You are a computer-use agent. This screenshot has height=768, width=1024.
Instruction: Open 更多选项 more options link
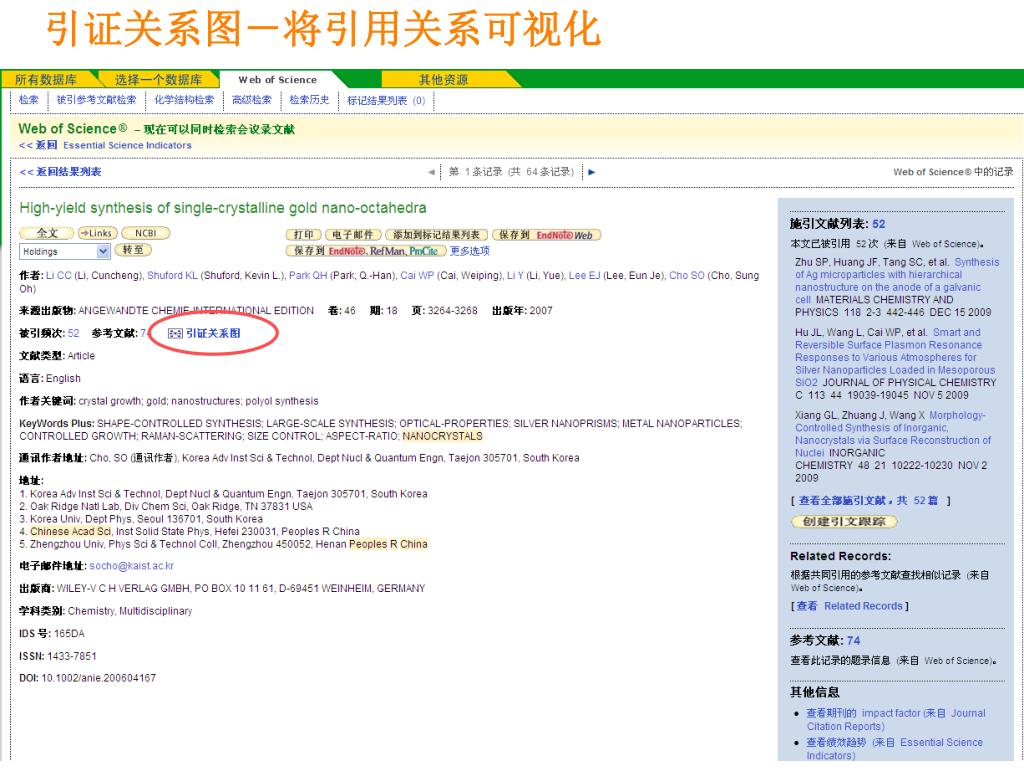470,251
